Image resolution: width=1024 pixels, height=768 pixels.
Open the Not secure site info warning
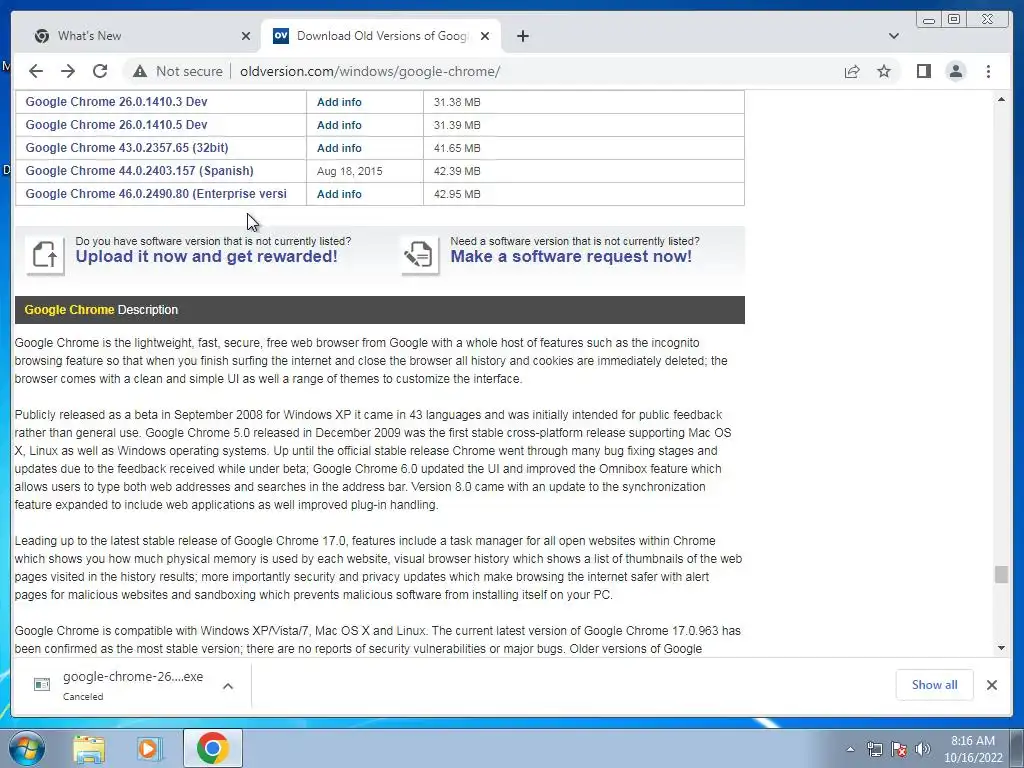click(178, 71)
